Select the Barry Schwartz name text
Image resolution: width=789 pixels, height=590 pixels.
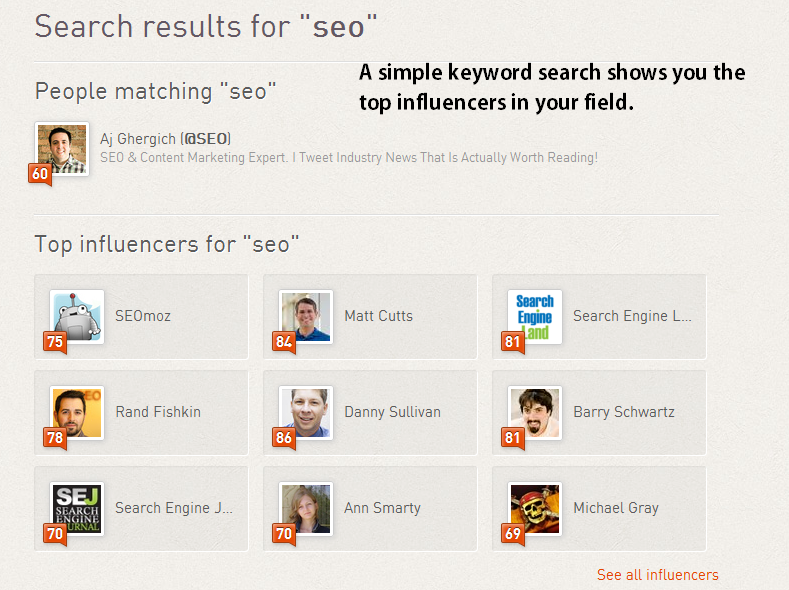pos(623,412)
